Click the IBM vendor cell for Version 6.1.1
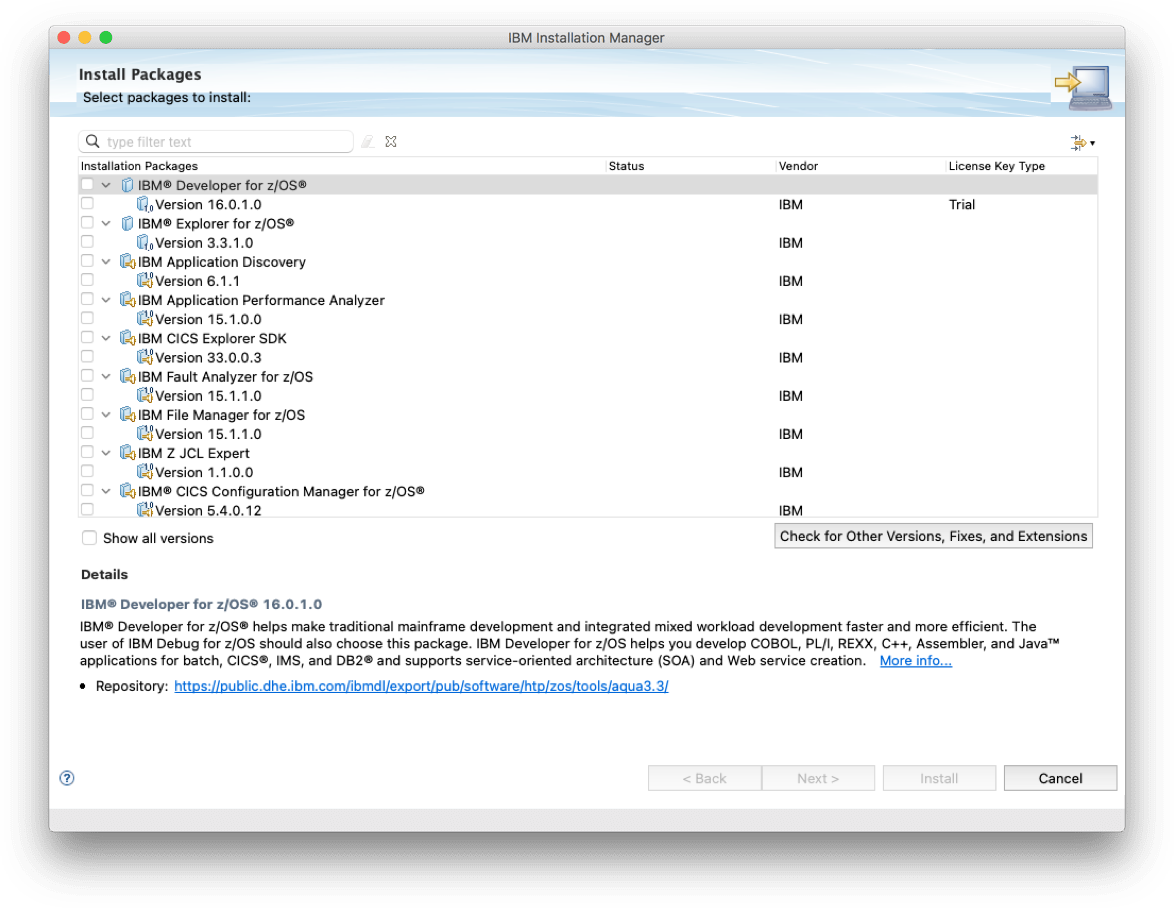This screenshot has width=1174, height=908. (790, 281)
